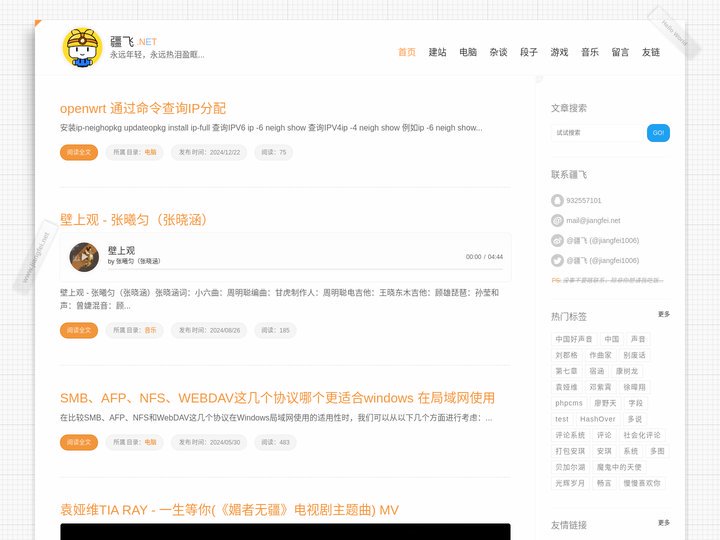Open the QQ contact icon 932557101
This screenshot has height=540, width=720.
[x=557, y=201]
